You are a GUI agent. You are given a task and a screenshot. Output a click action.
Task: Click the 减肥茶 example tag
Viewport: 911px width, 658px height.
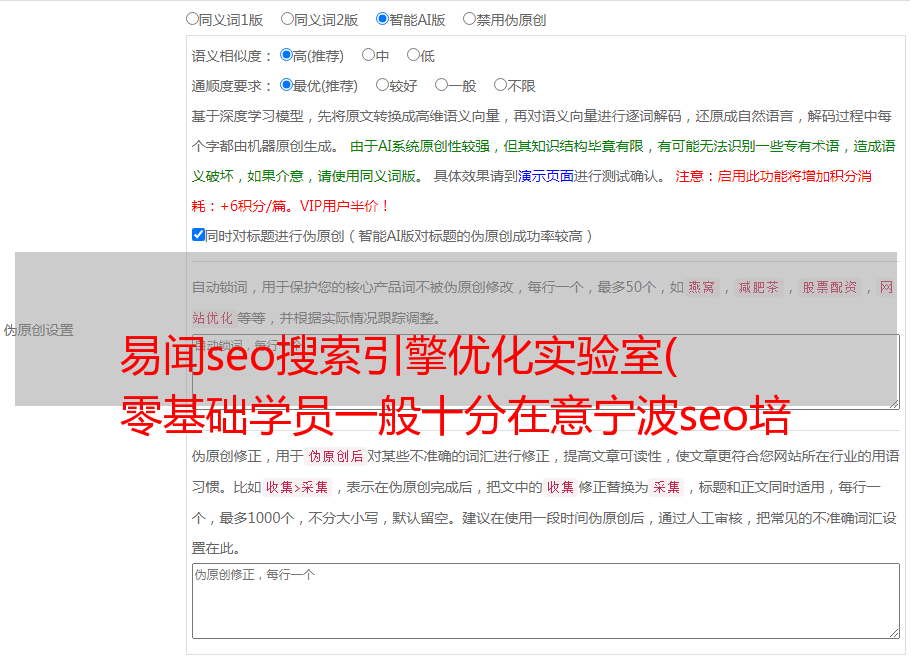[x=758, y=287]
